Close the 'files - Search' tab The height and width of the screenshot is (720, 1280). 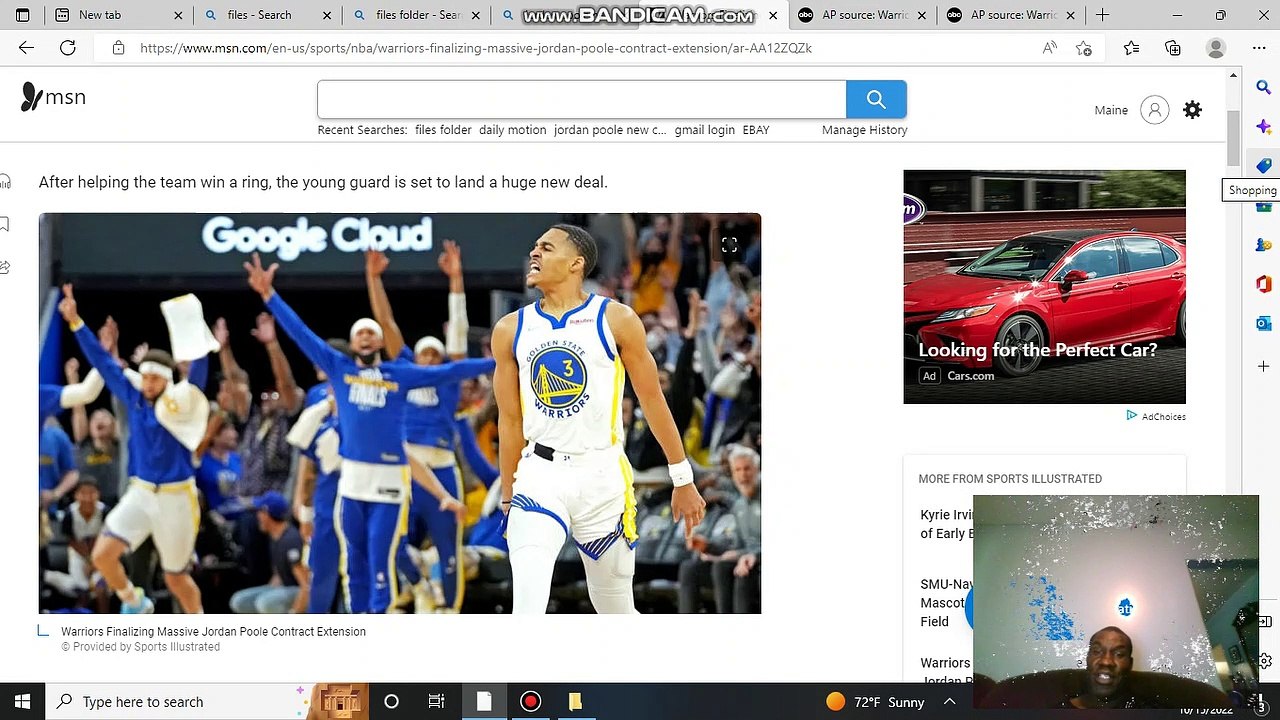click(327, 15)
